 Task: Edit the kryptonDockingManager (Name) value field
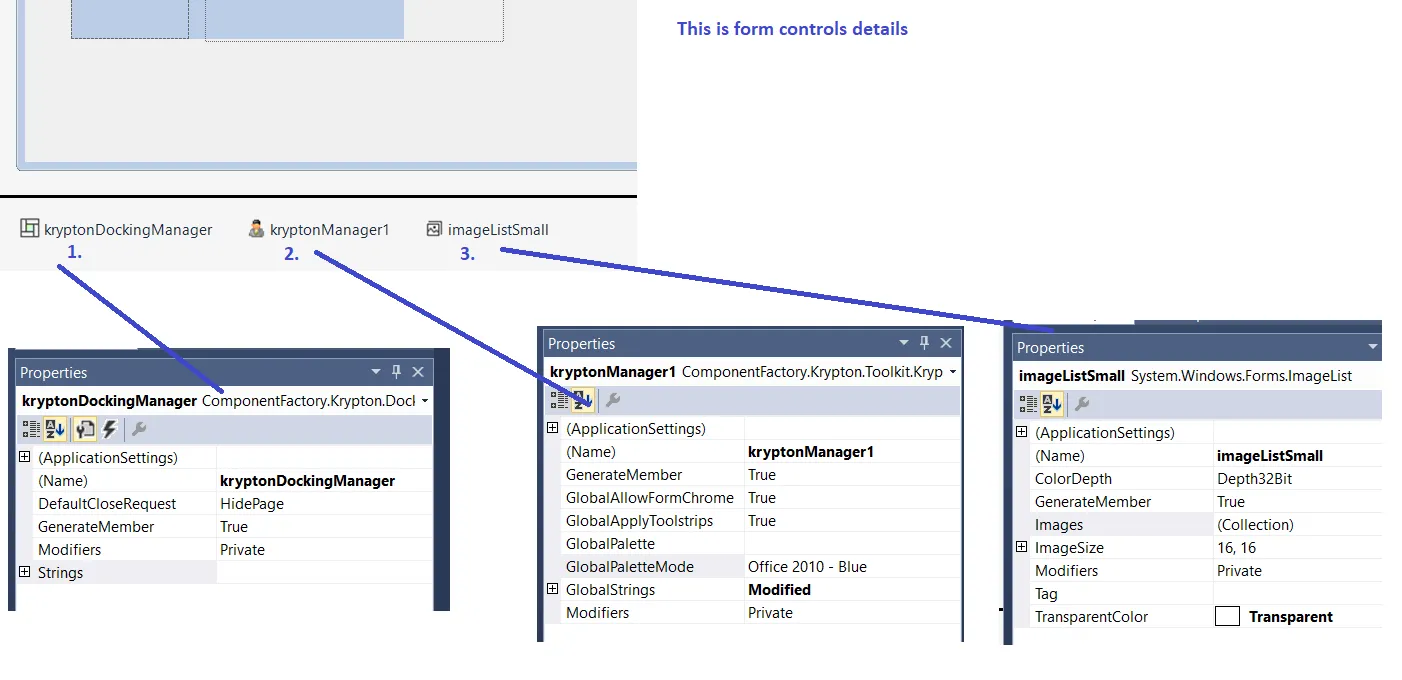(324, 481)
